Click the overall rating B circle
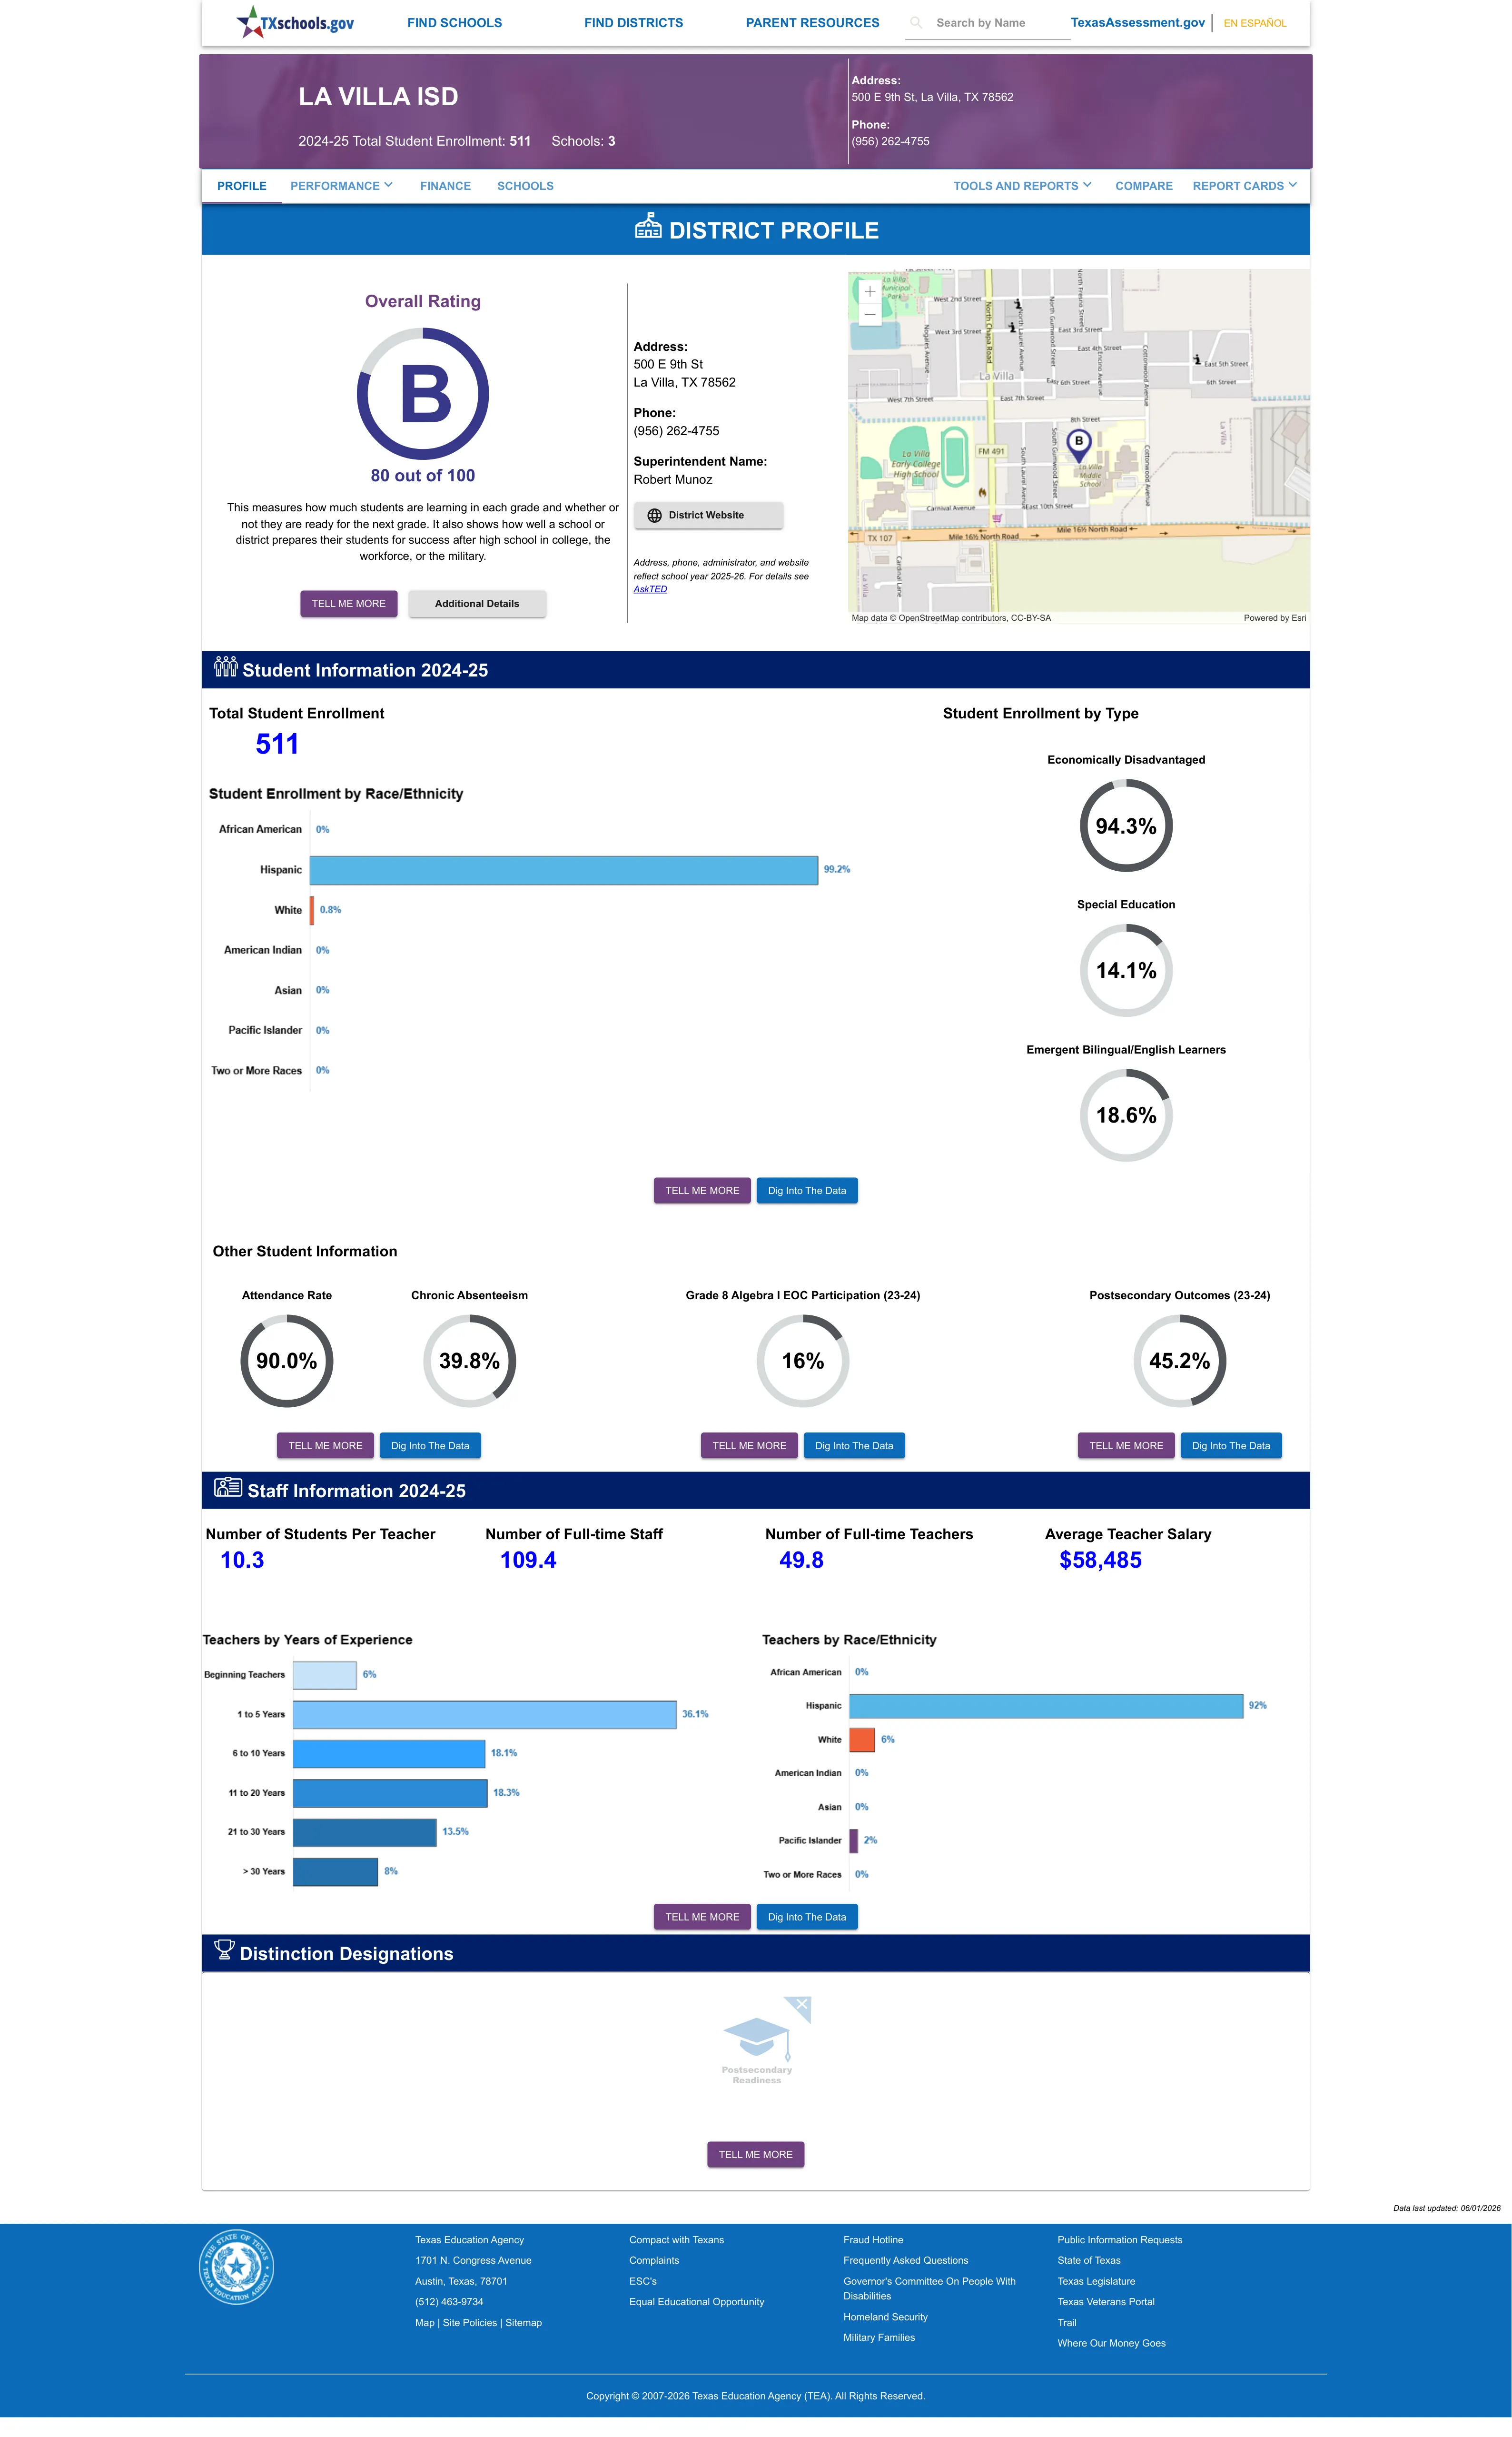Image resolution: width=1512 pixels, height=2437 pixels. tap(423, 394)
